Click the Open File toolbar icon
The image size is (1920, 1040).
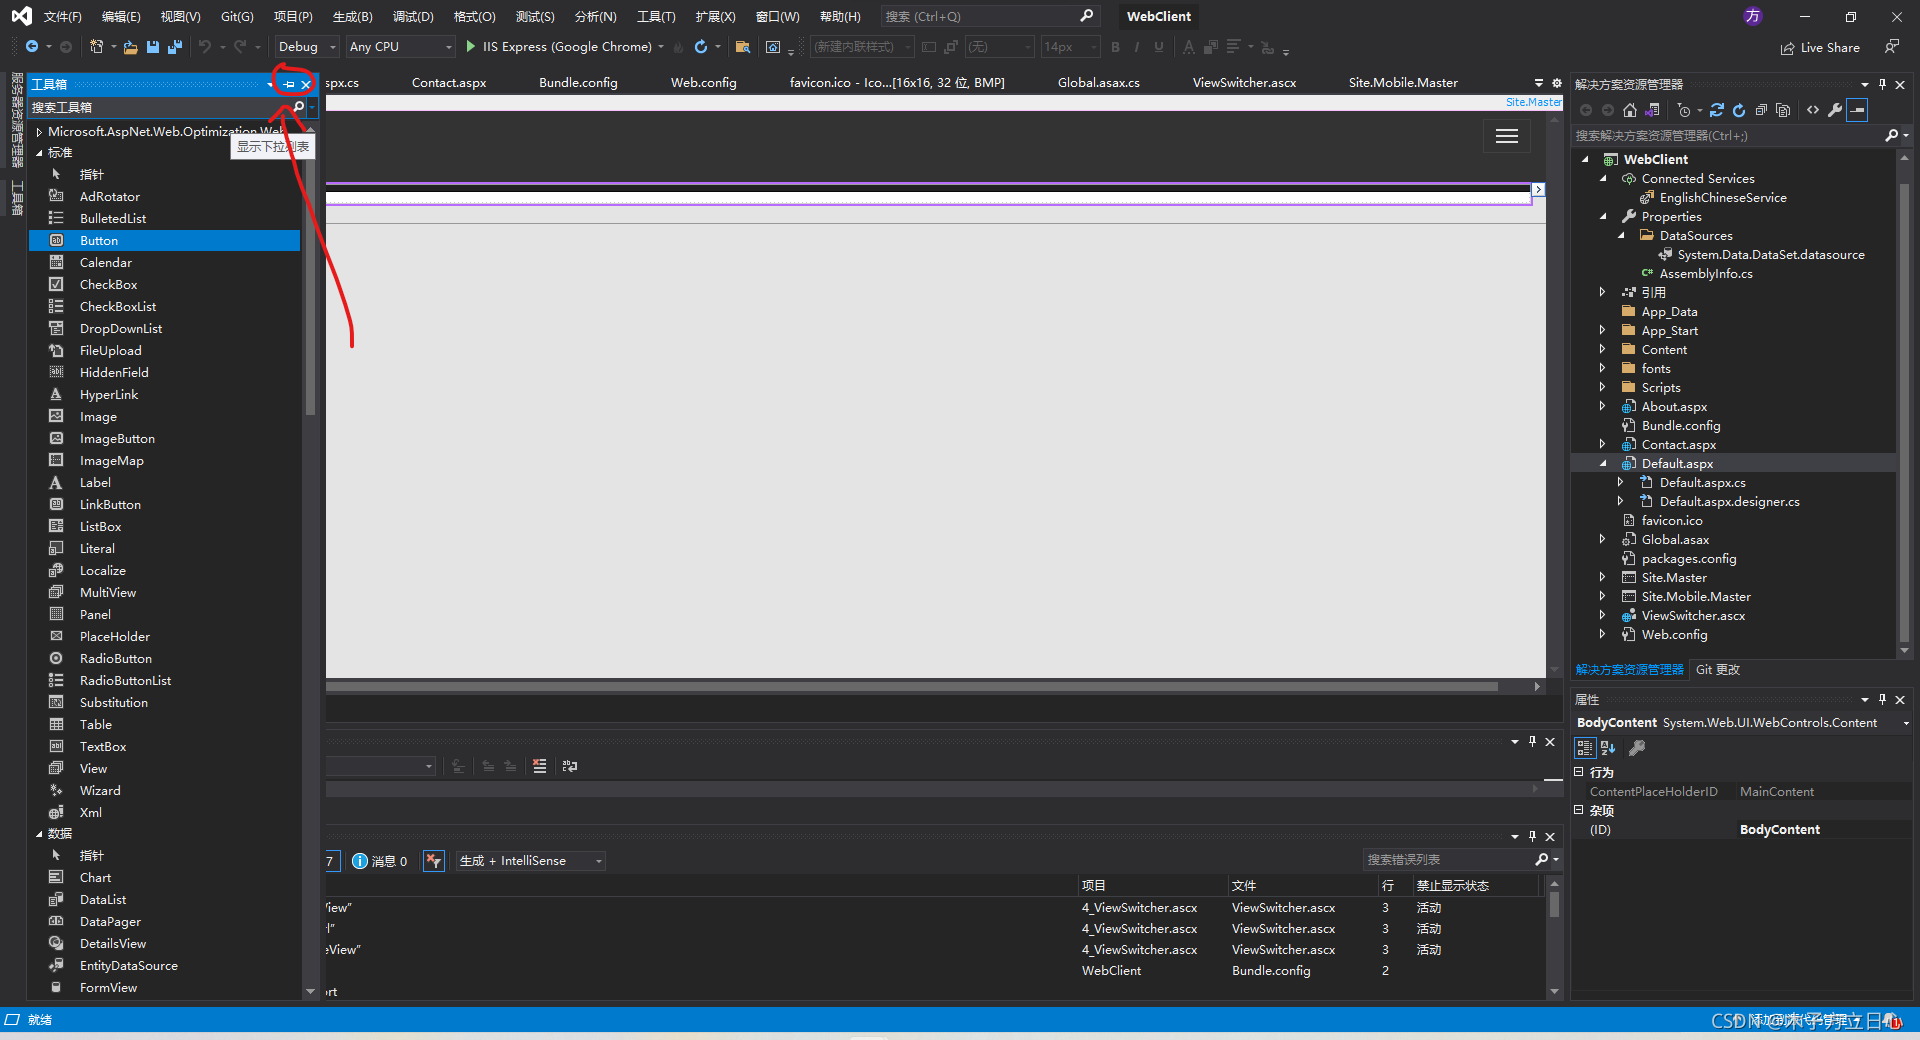131,47
